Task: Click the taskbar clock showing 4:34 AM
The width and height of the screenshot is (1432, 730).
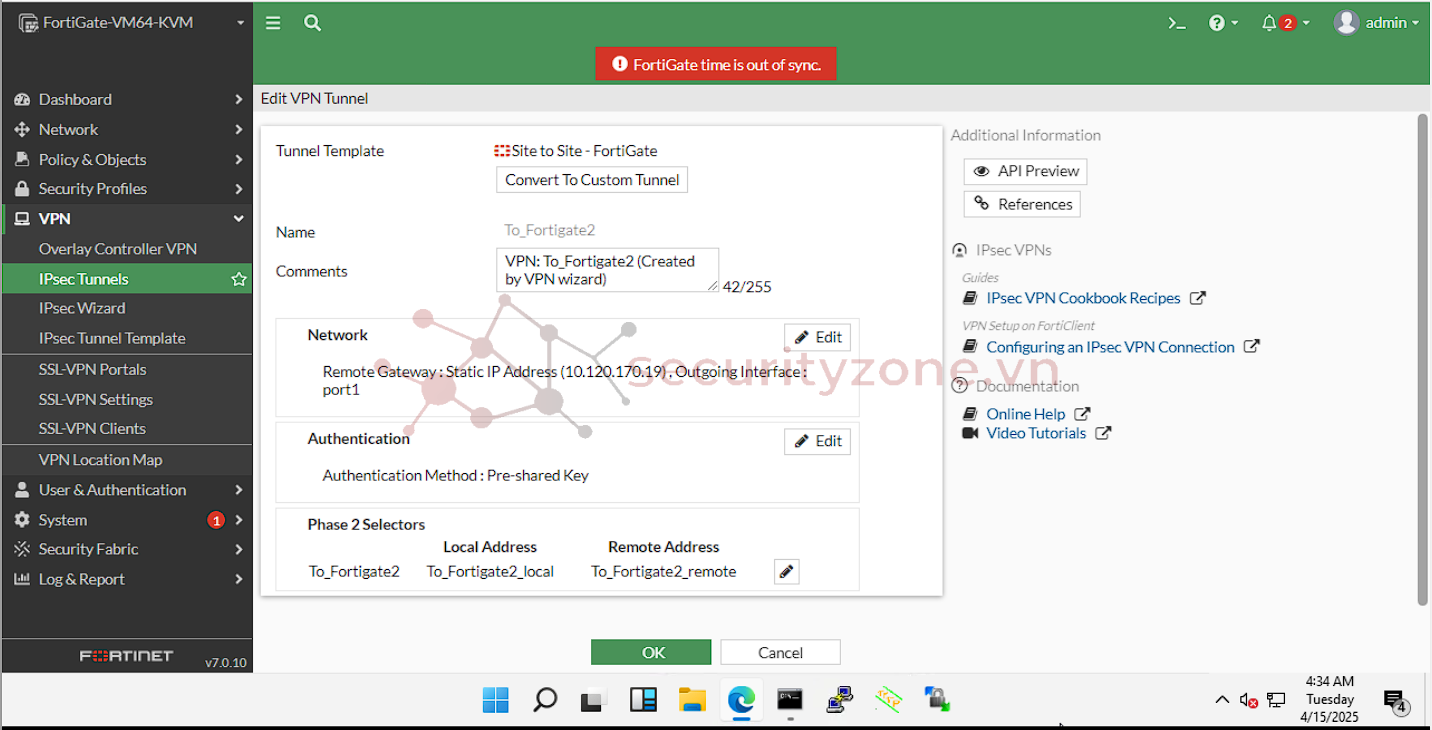Action: 1329,699
